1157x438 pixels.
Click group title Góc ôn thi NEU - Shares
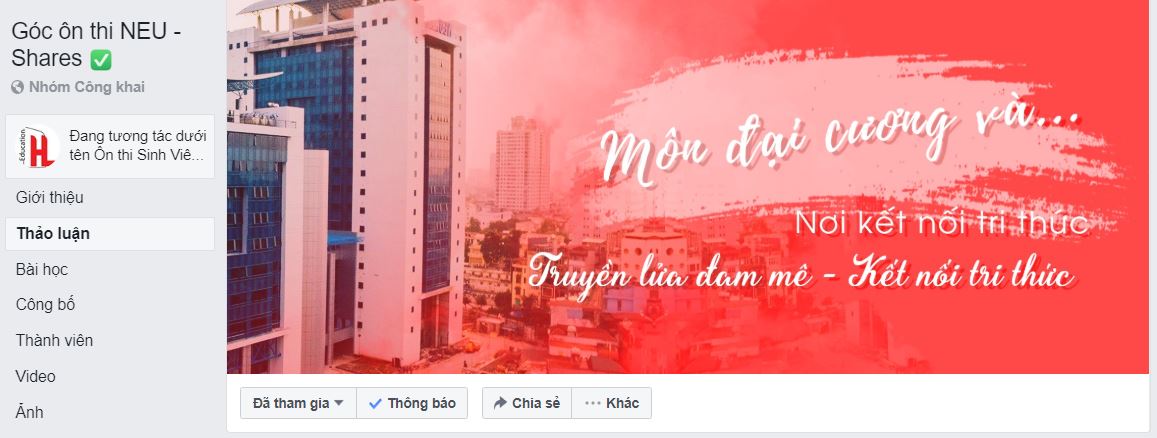96,45
